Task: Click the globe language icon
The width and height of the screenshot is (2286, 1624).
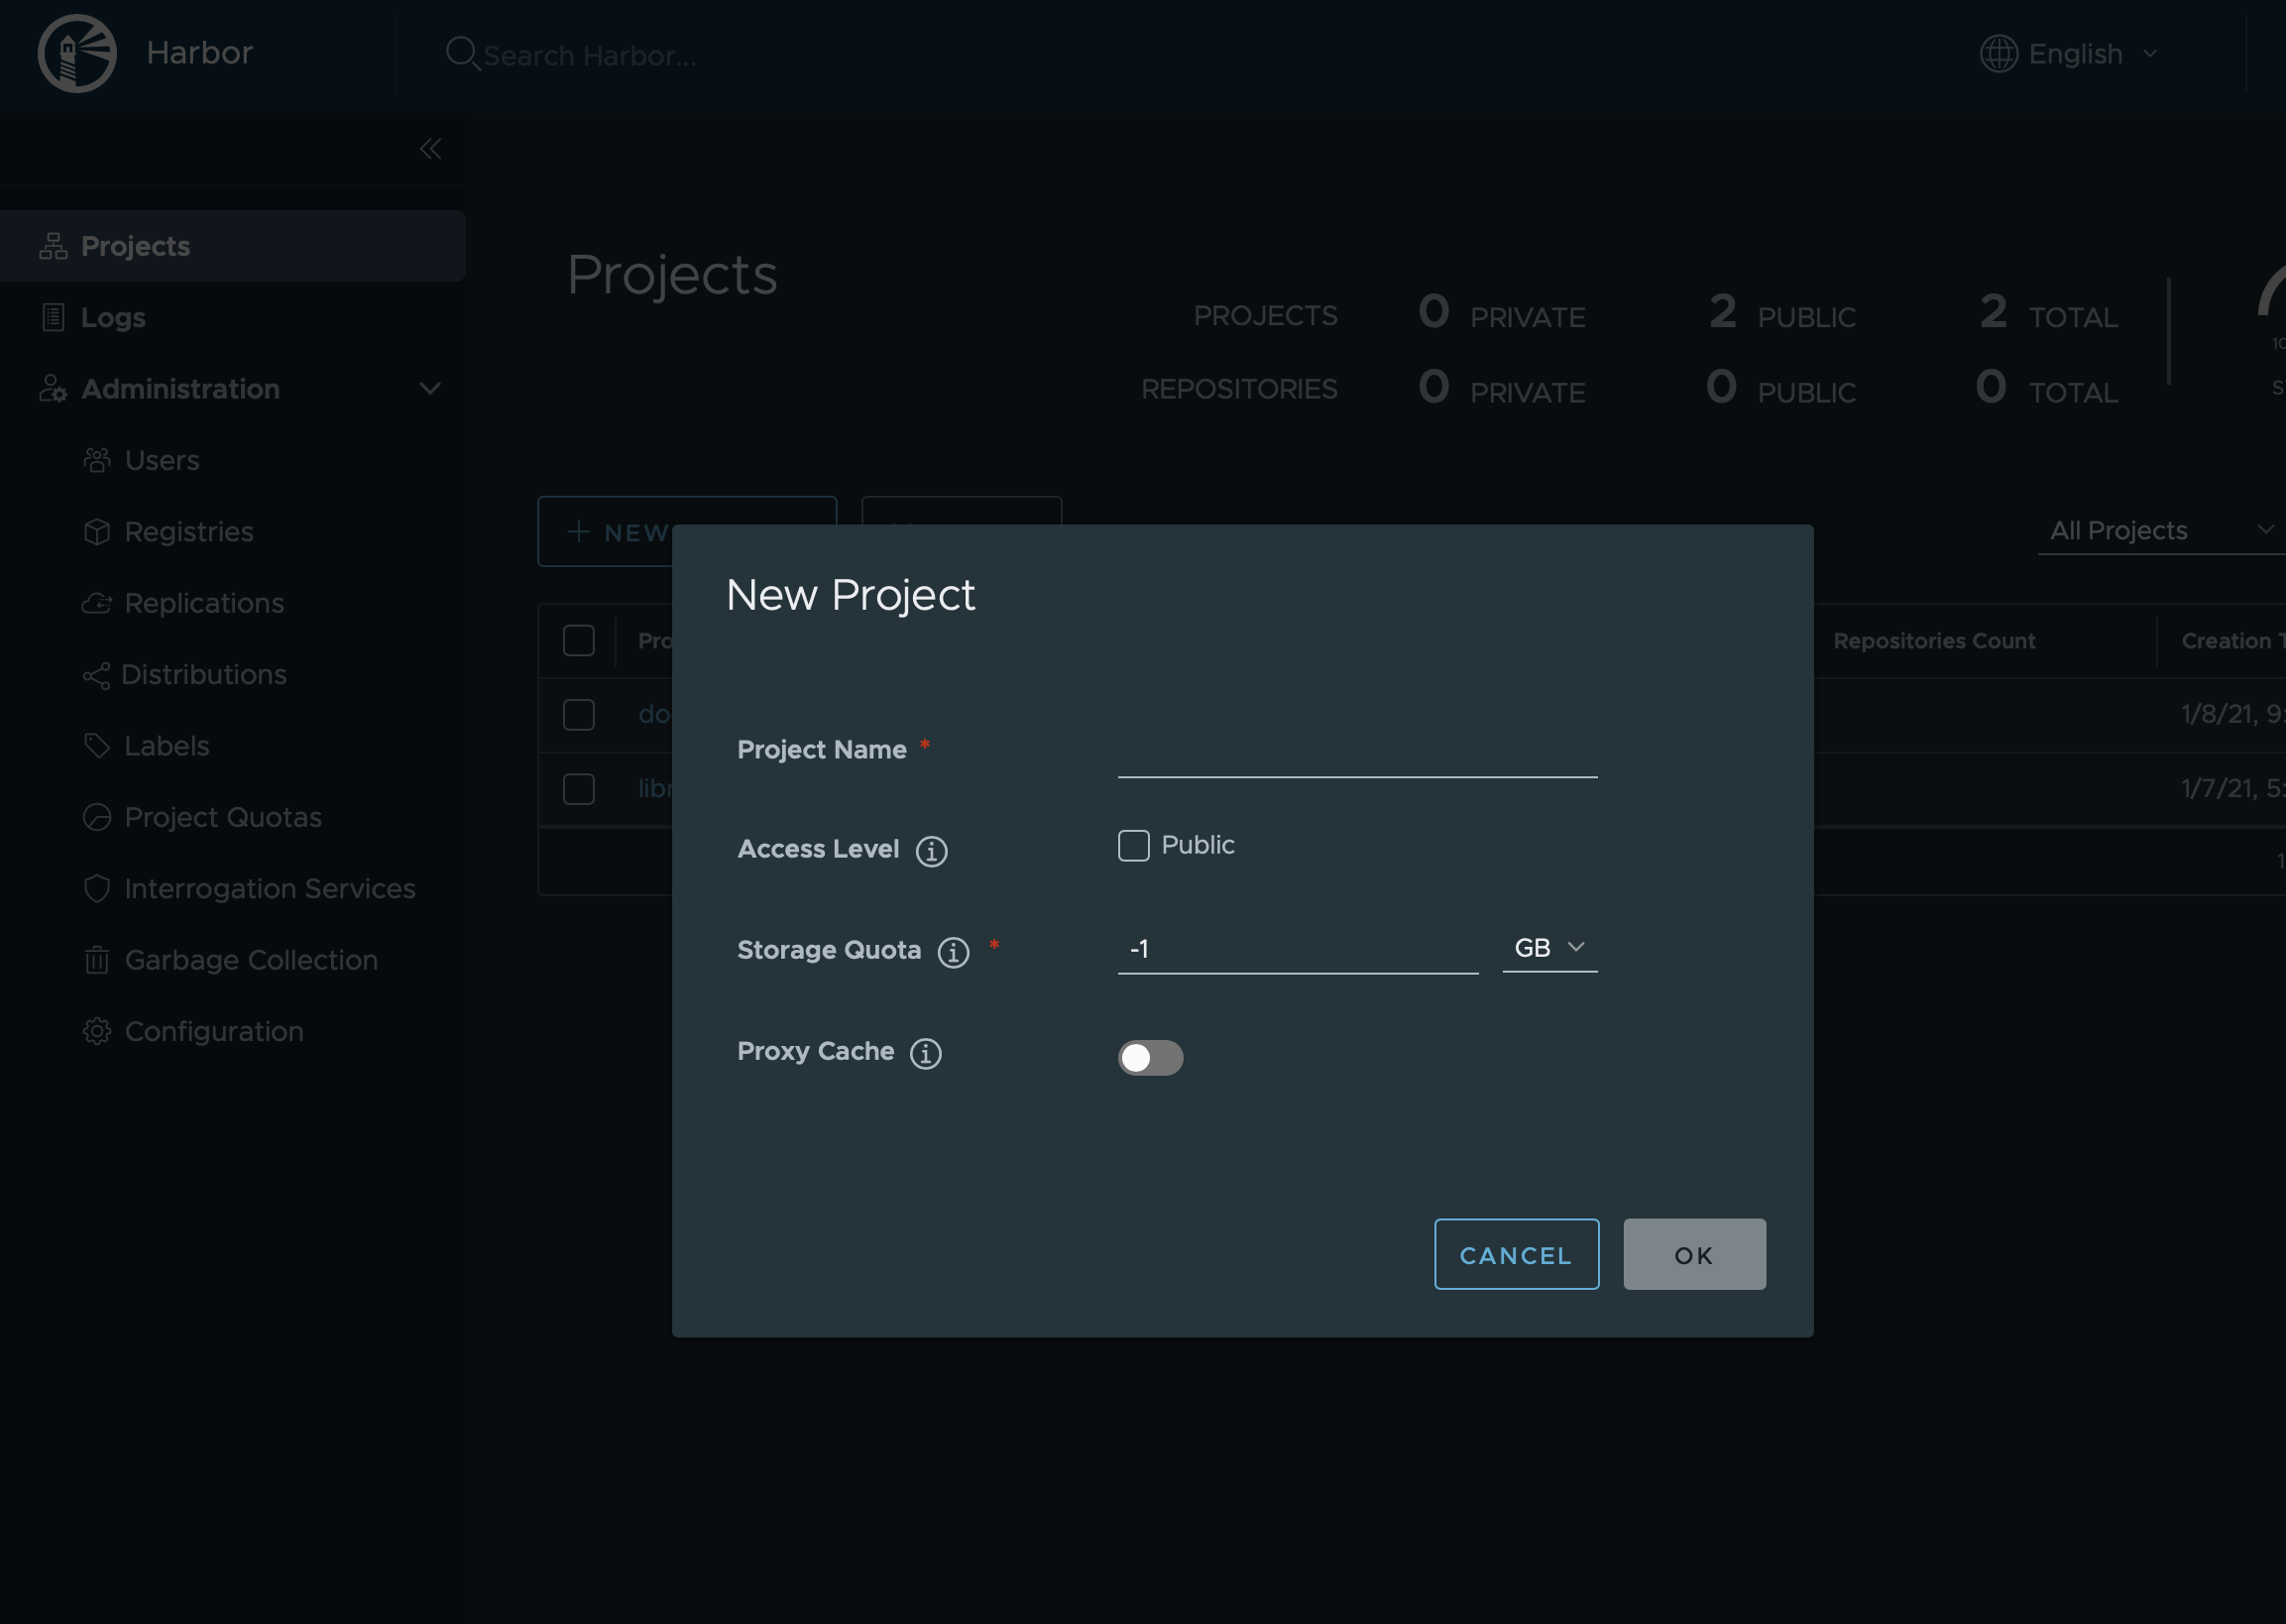Action: (1998, 53)
